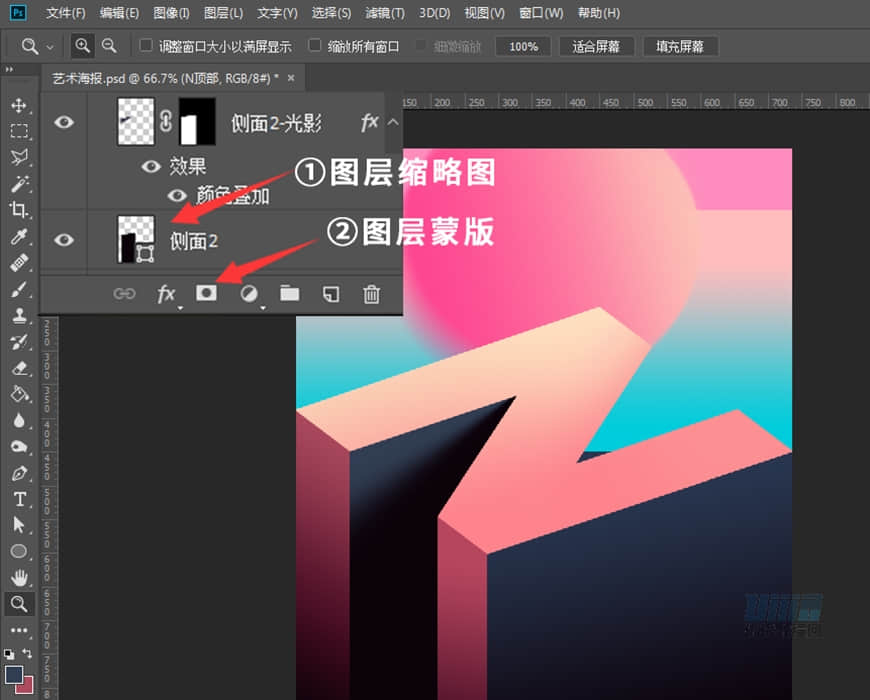Open the 视图(V) menu
The width and height of the screenshot is (870, 700).
(x=484, y=13)
